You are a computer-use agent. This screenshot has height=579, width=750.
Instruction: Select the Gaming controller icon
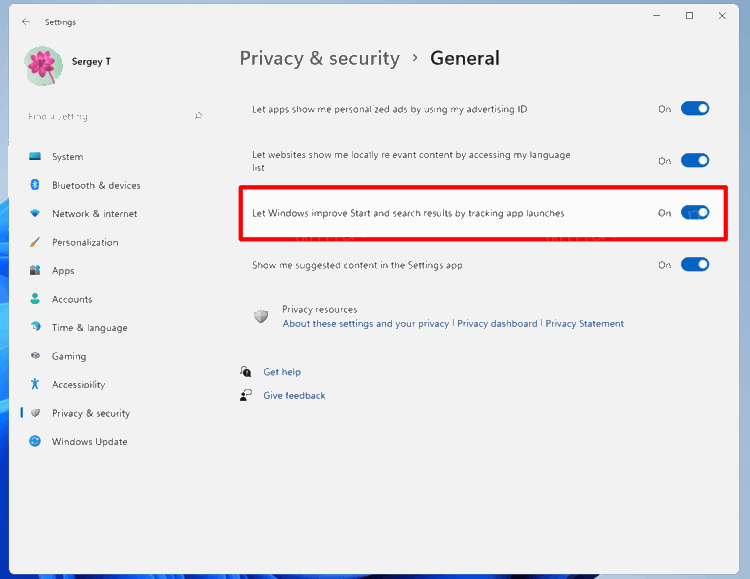click(35, 356)
